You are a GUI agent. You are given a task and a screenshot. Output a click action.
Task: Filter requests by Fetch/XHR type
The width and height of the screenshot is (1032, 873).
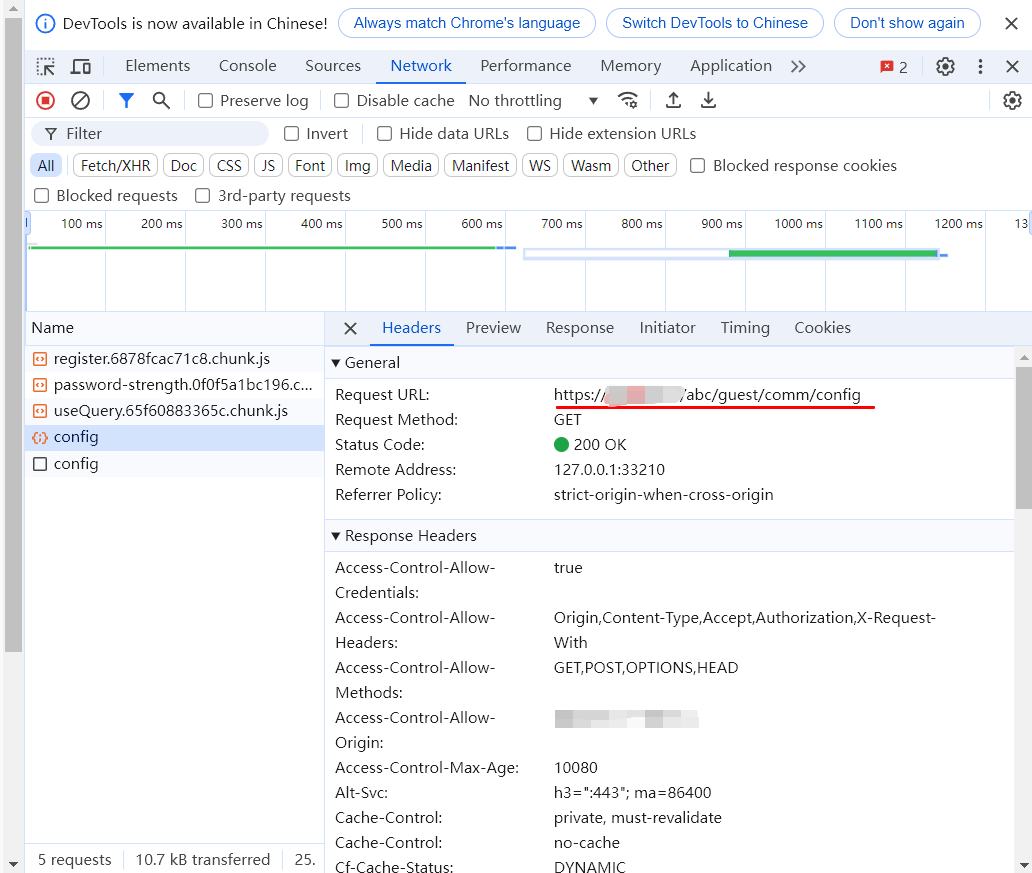115,166
